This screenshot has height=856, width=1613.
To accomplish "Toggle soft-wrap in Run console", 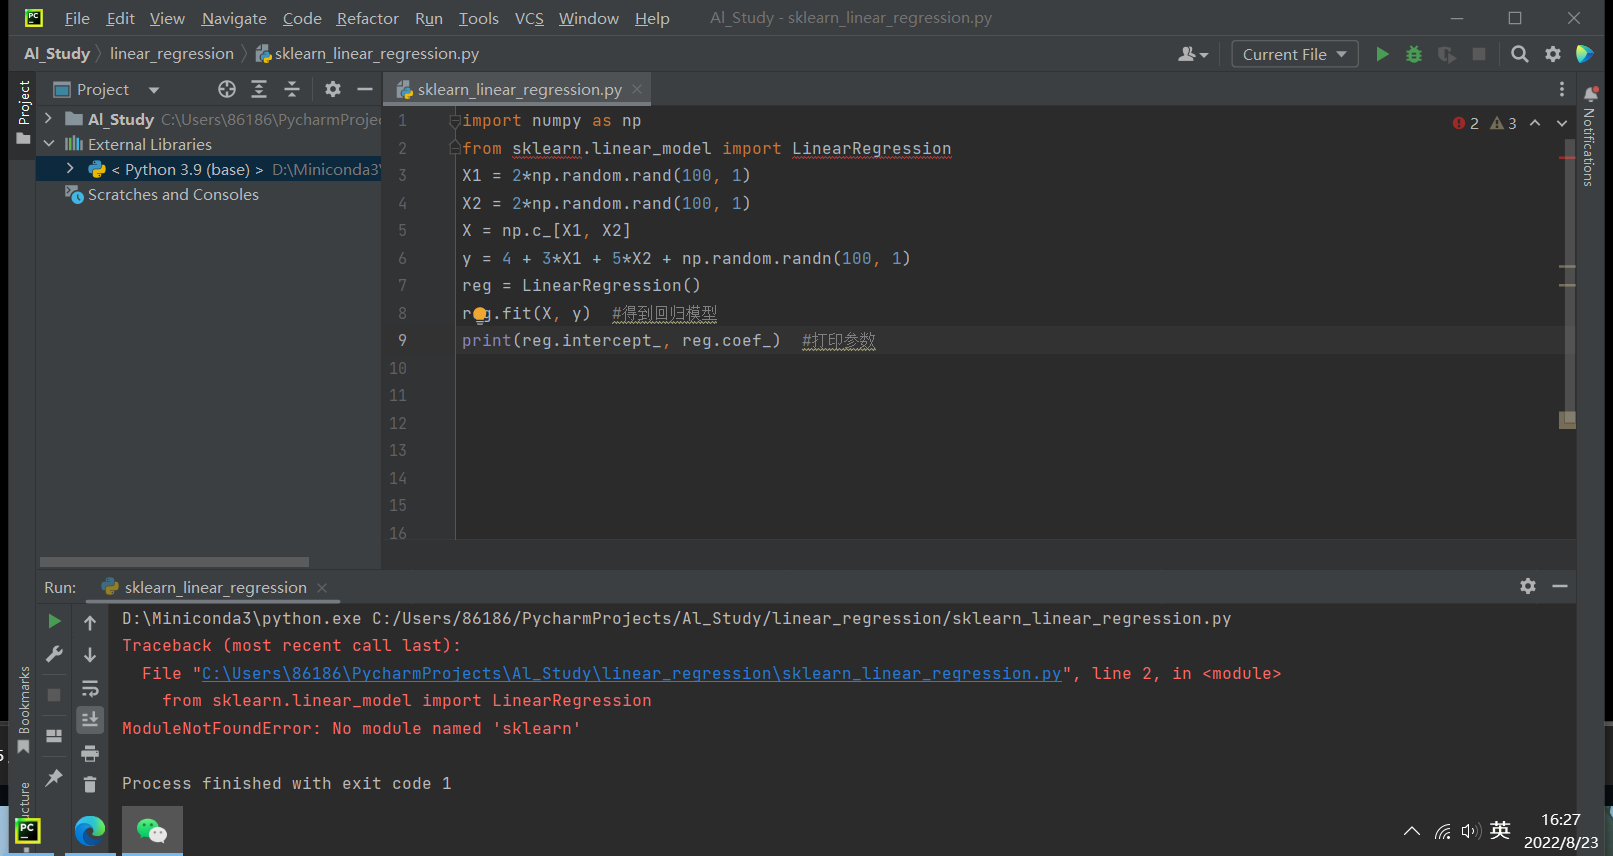I will 90,688.
